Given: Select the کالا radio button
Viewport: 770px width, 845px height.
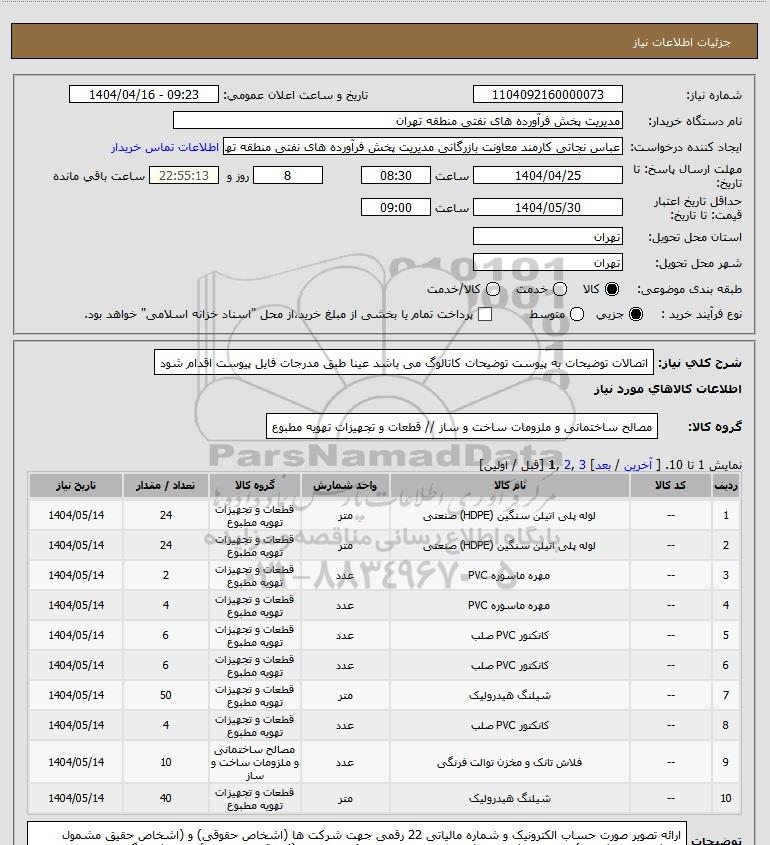Looking at the screenshot, I should 612,289.
